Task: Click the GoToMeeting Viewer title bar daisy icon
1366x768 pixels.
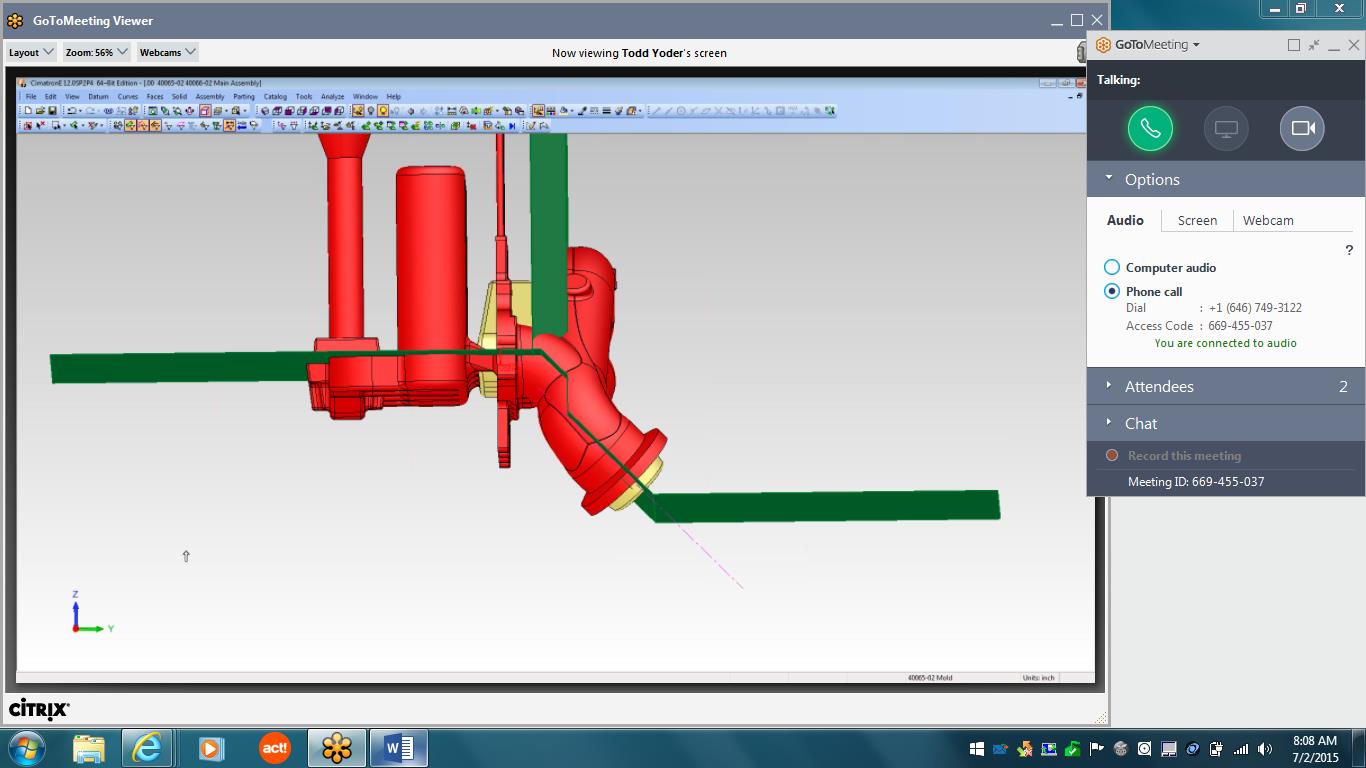Action: (x=15, y=20)
